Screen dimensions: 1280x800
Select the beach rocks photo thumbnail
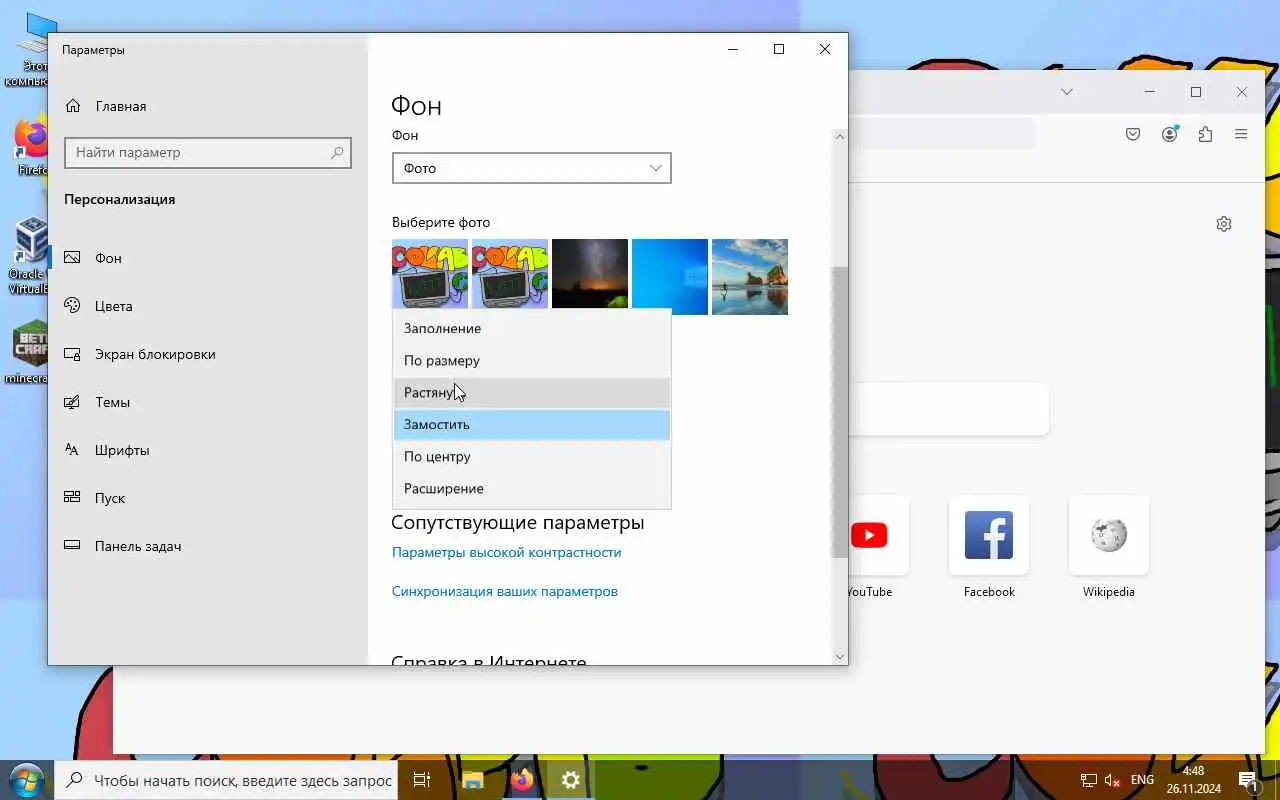[x=750, y=276]
